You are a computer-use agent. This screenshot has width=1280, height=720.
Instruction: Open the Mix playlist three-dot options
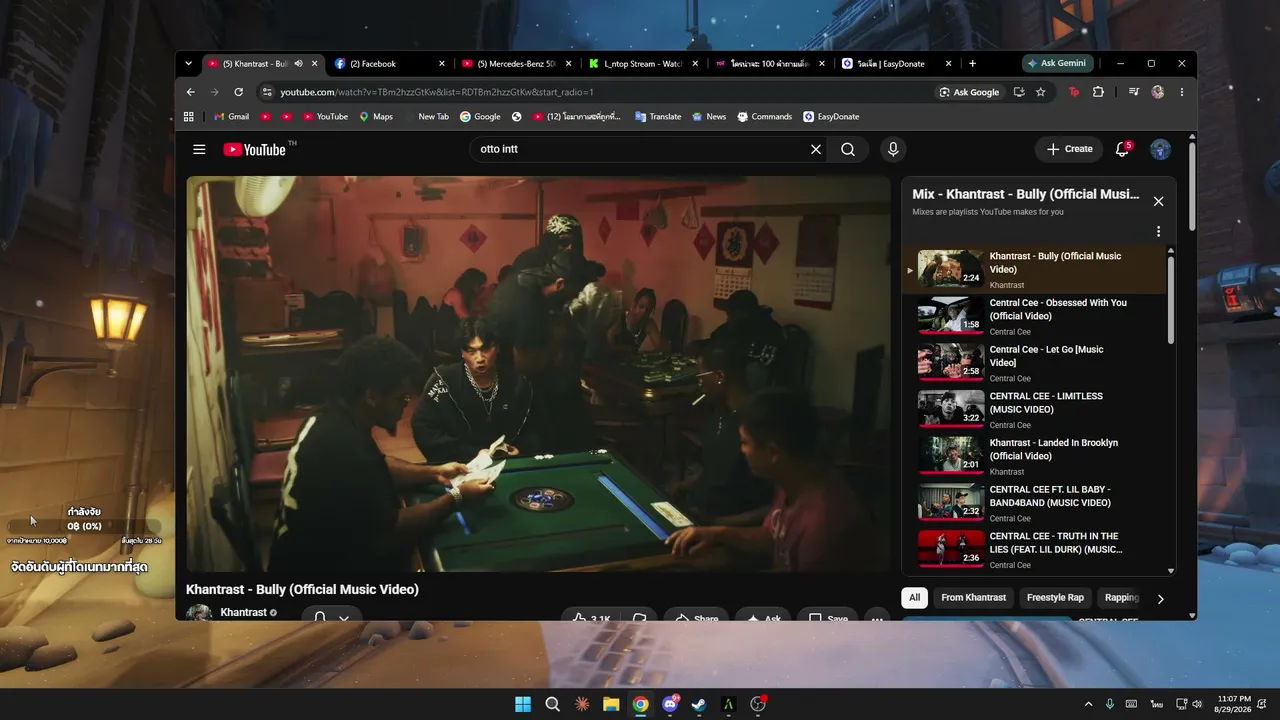[1158, 232]
